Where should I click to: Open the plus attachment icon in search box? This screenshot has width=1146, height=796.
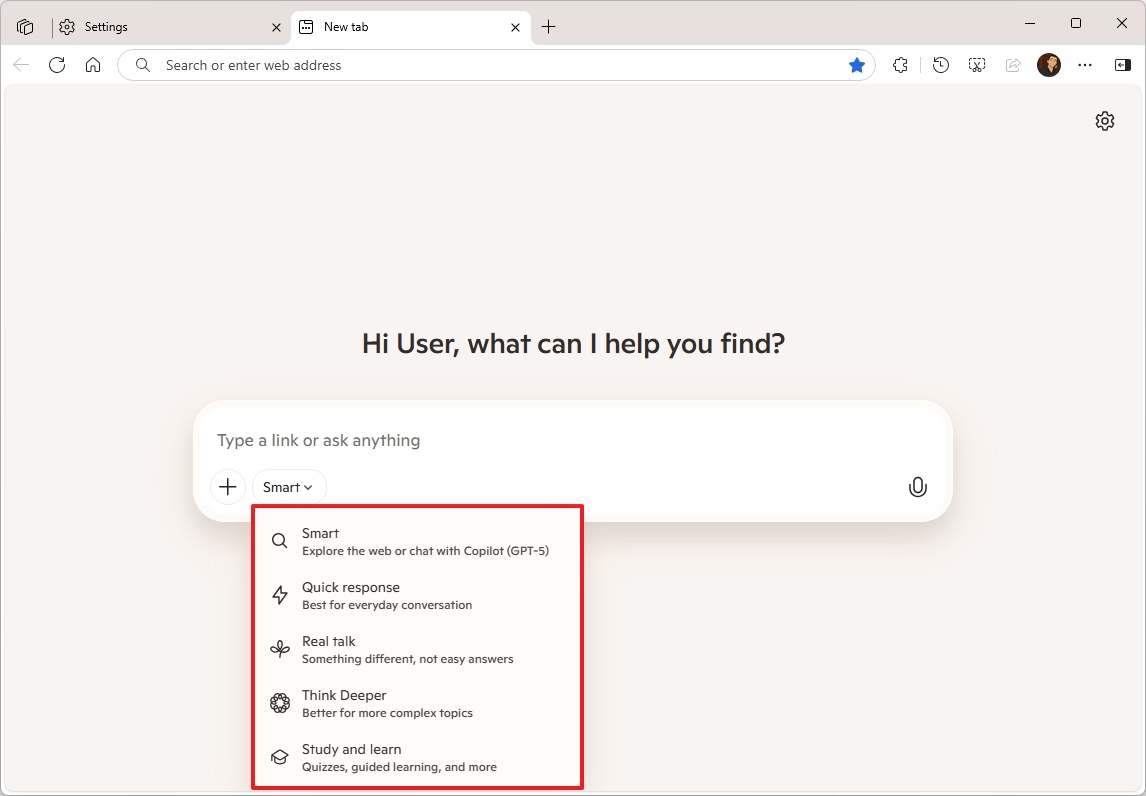(227, 487)
